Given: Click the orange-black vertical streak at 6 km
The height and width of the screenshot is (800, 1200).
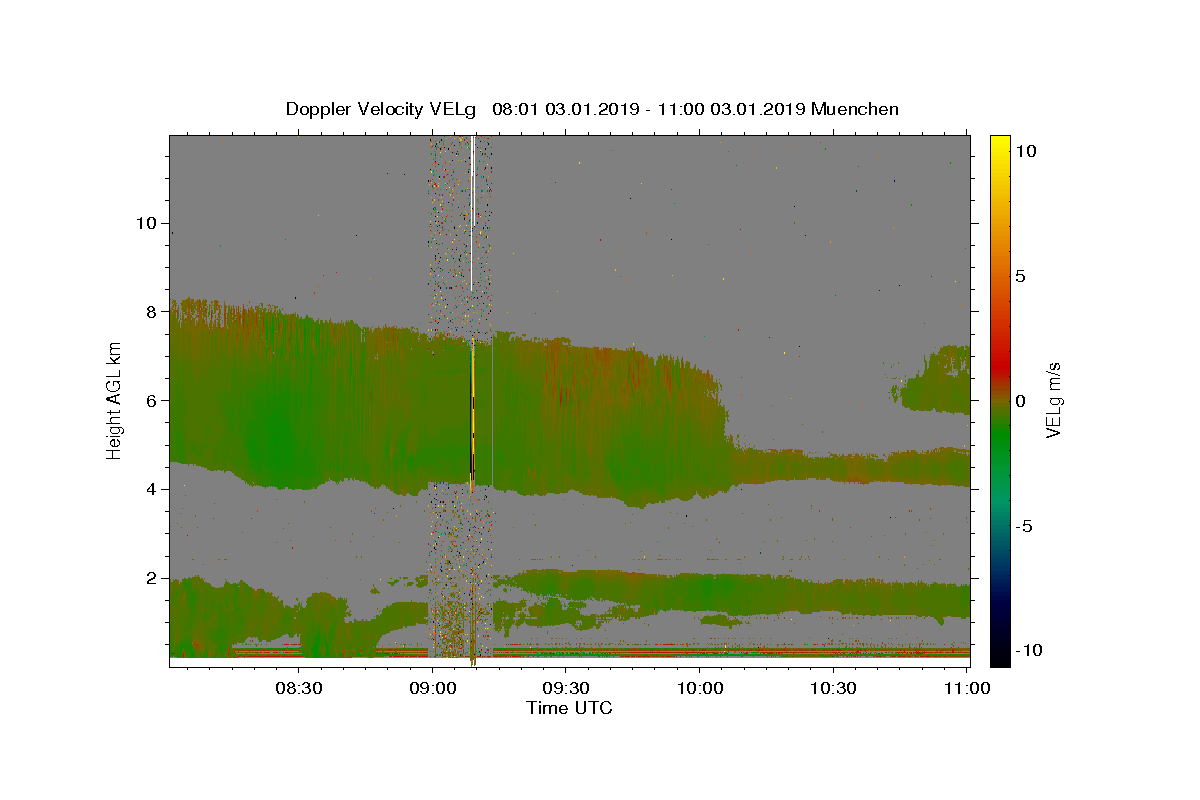Looking at the screenshot, I should pyautogui.click(x=472, y=415).
